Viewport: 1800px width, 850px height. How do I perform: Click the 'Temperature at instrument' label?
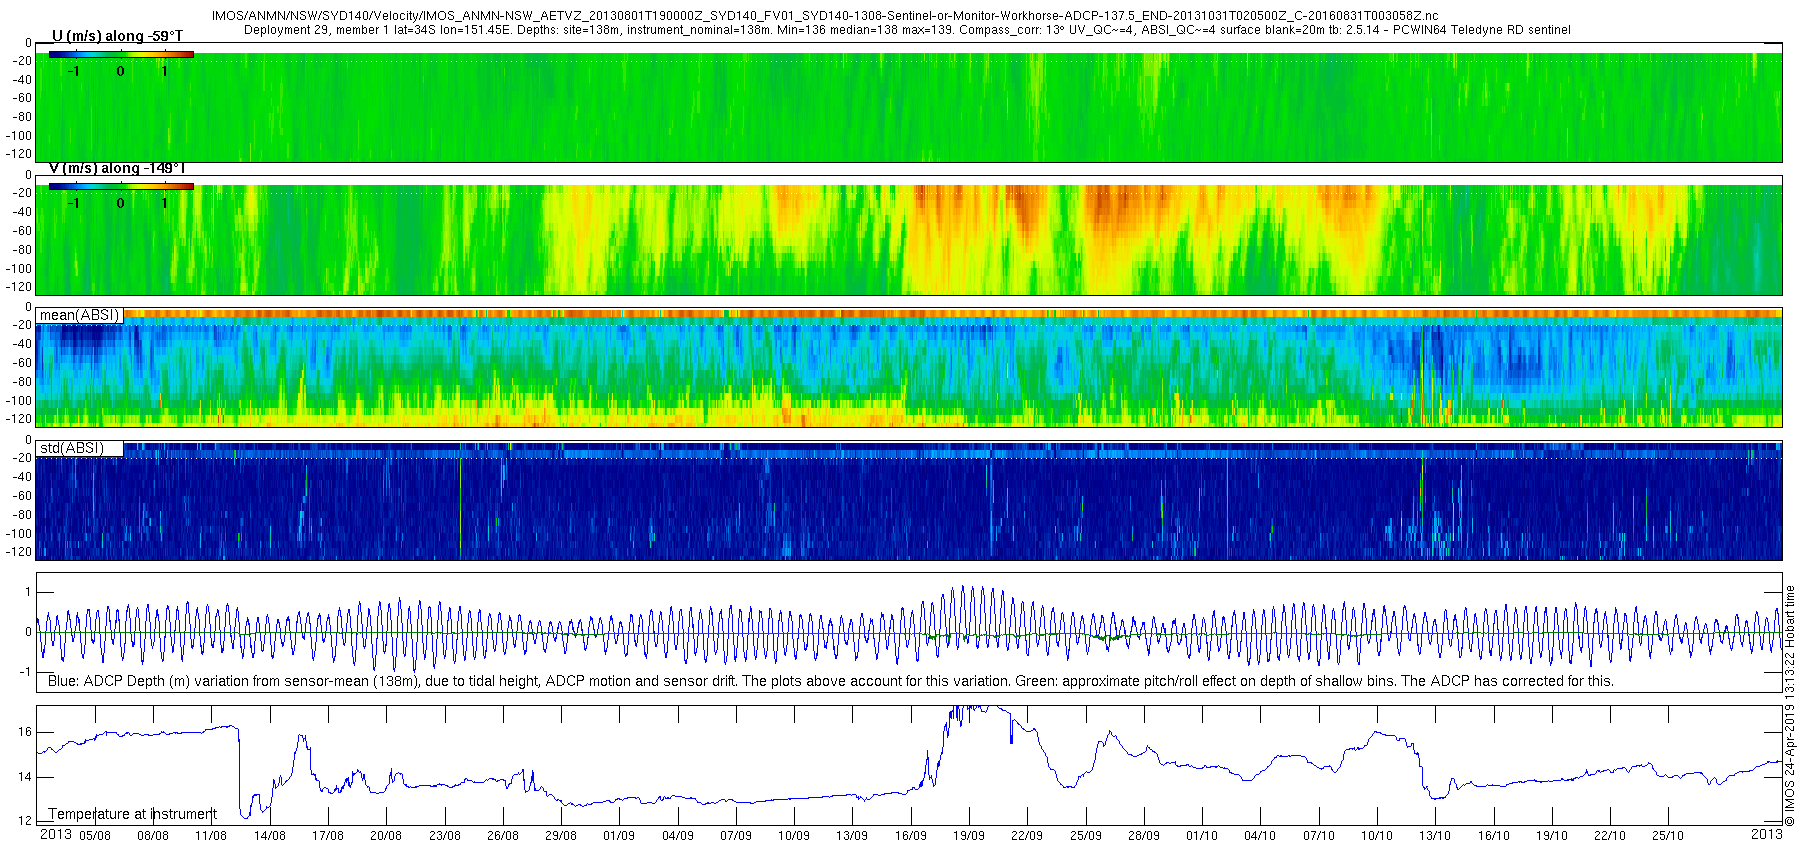(132, 814)
